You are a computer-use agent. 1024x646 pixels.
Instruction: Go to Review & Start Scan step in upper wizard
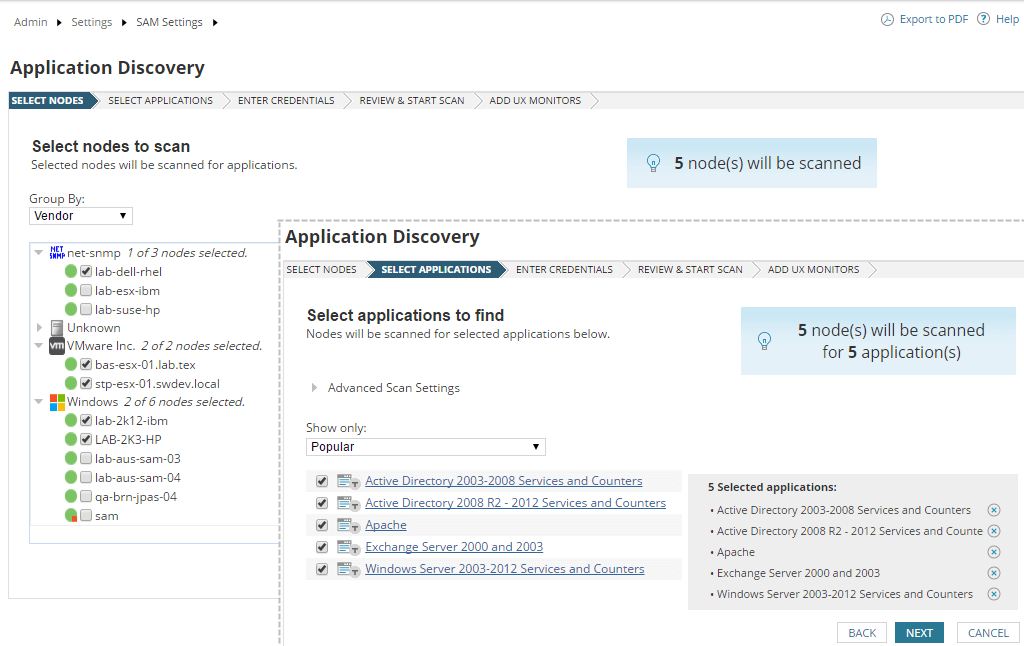[x=412, y=101]
